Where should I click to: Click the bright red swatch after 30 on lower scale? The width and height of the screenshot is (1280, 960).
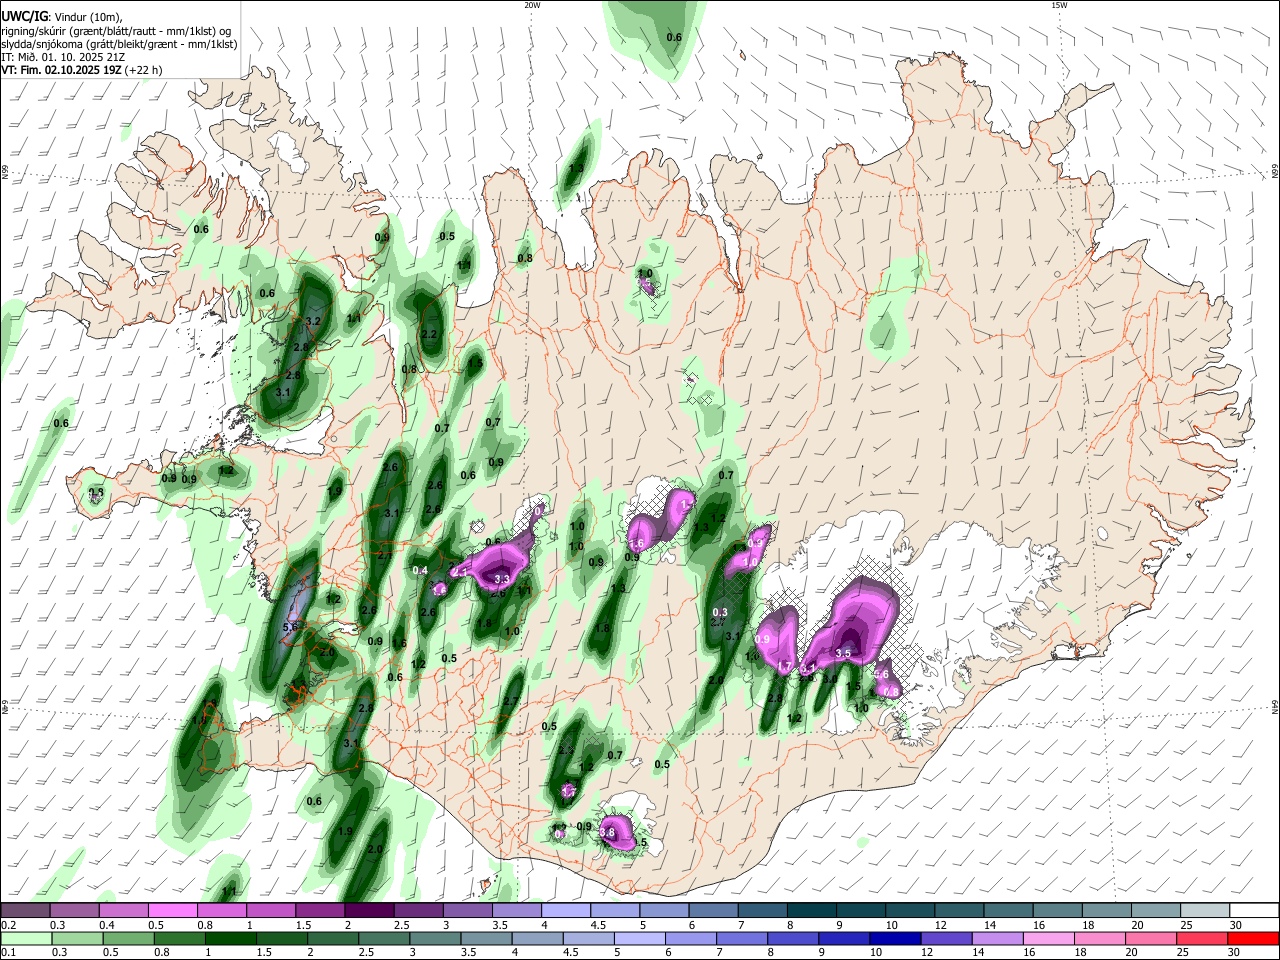pos(1254,939)
